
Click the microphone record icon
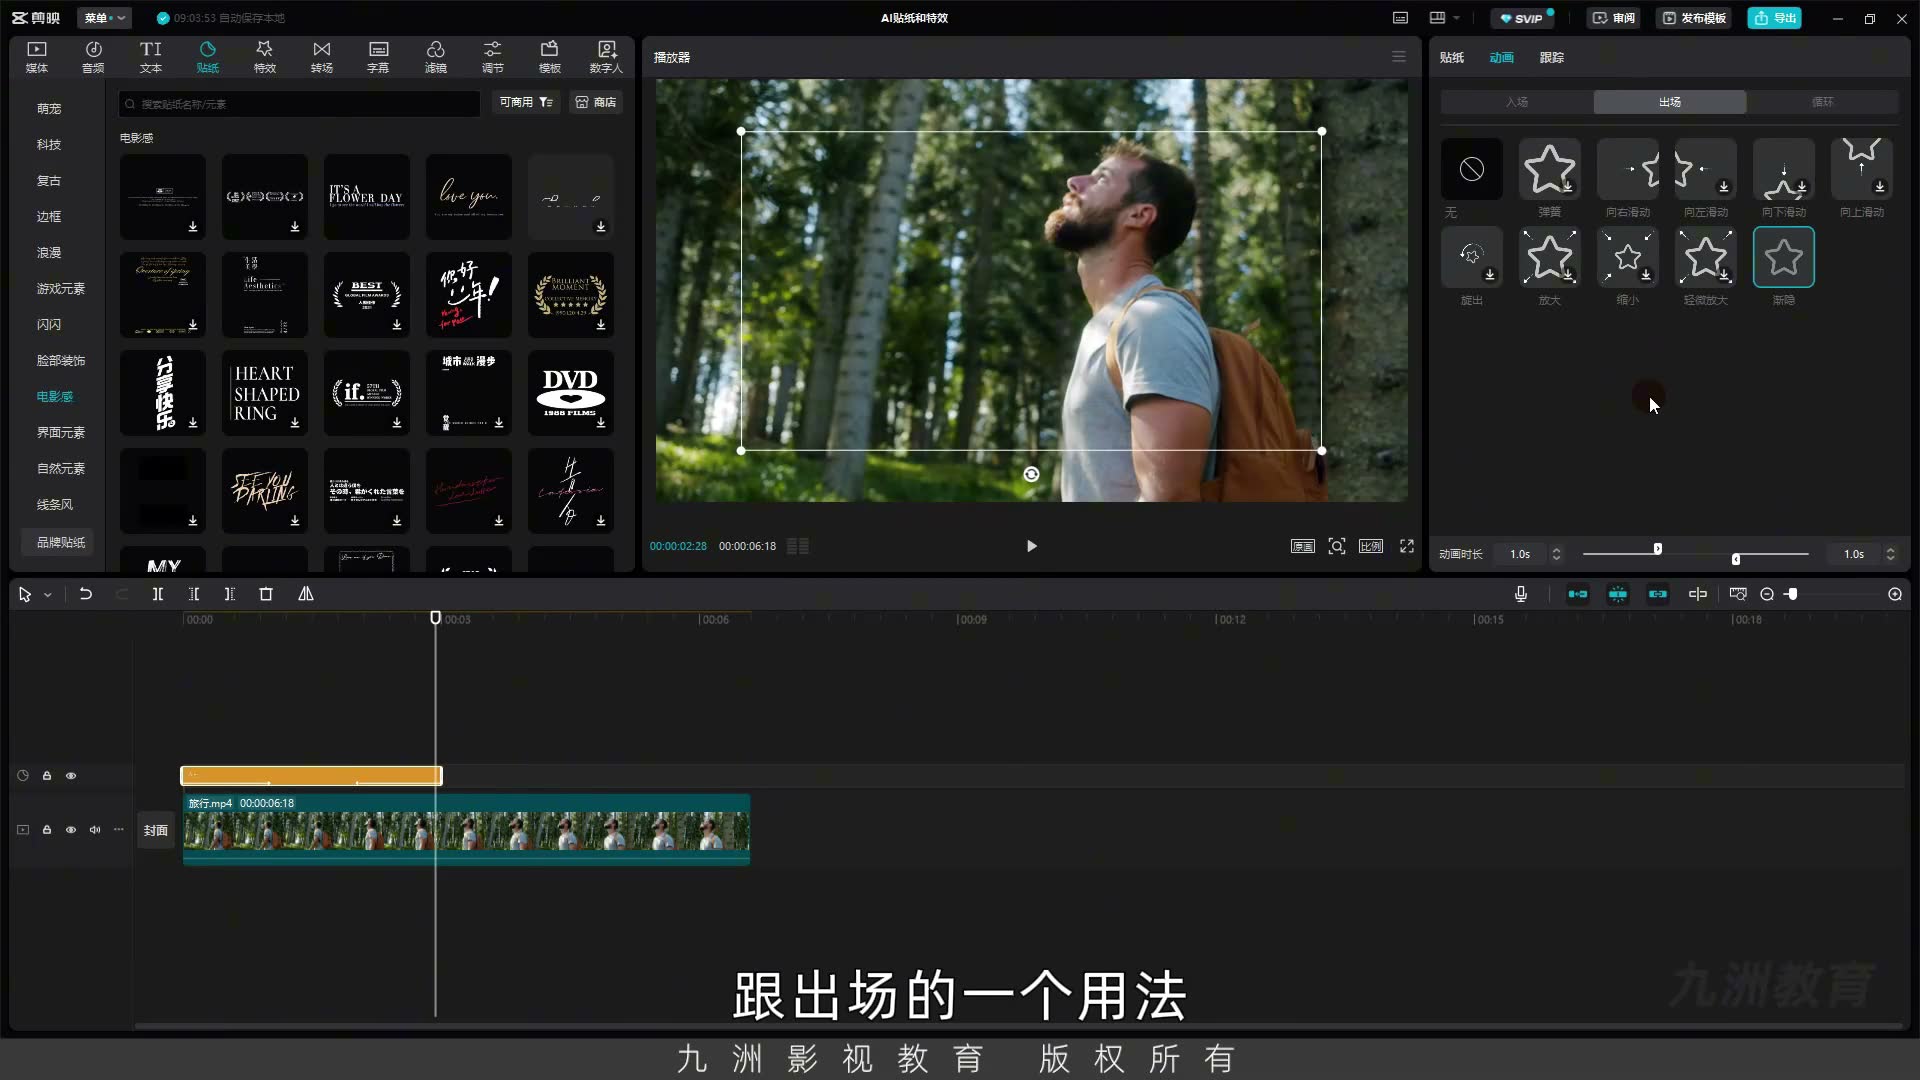(1521, 594)
